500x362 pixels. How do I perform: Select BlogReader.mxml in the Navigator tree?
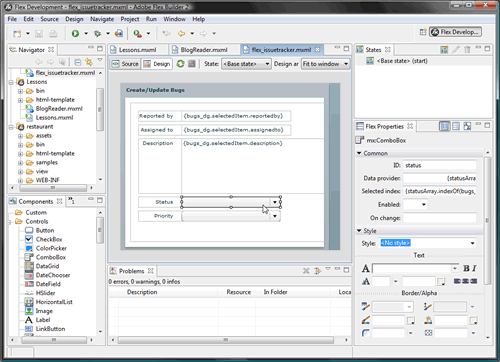[x=59, y=108]
